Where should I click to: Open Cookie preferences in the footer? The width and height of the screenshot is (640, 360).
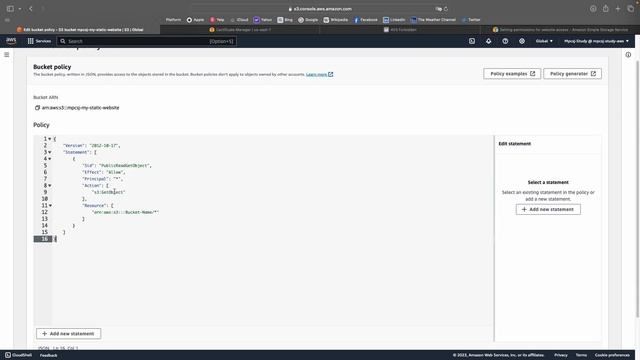tap(612, 355)
